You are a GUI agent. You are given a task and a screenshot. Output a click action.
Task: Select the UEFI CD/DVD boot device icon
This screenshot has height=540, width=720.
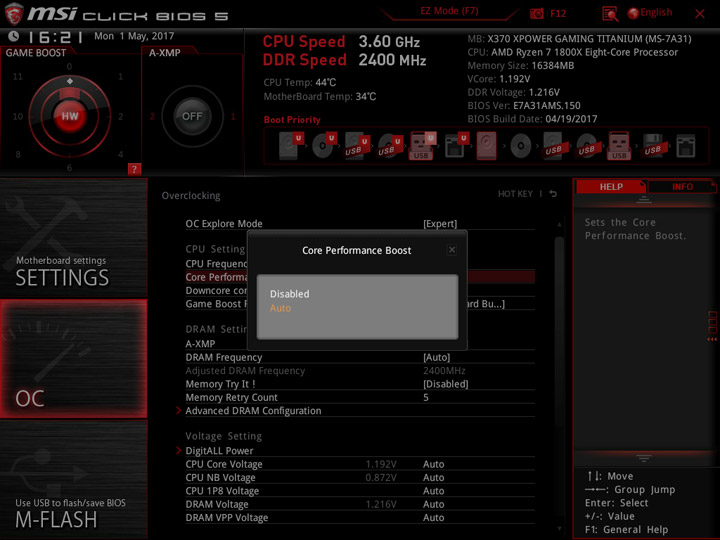(x=324, y=146)
